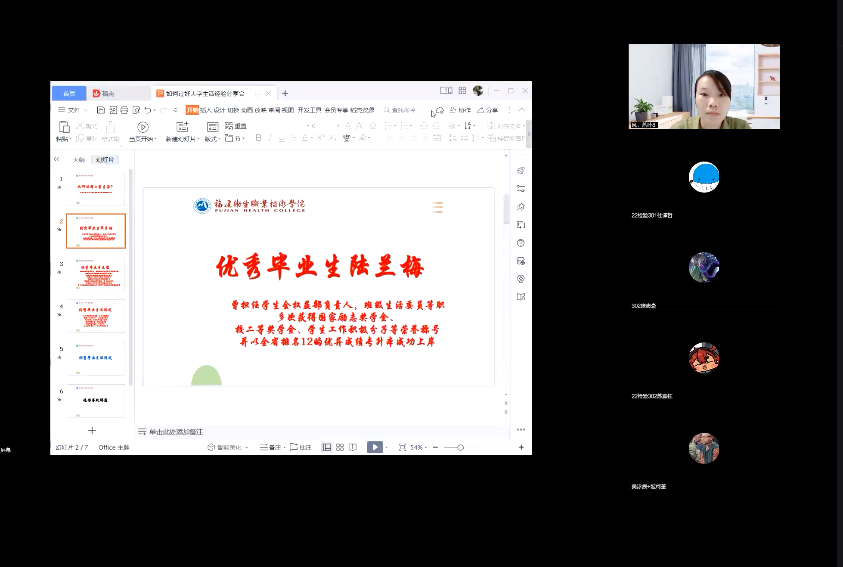Image resolution: width=843 pixels, height=567 pixels.
Task: Expand the layout 版式 dropdown
Action: coord(212,139)
